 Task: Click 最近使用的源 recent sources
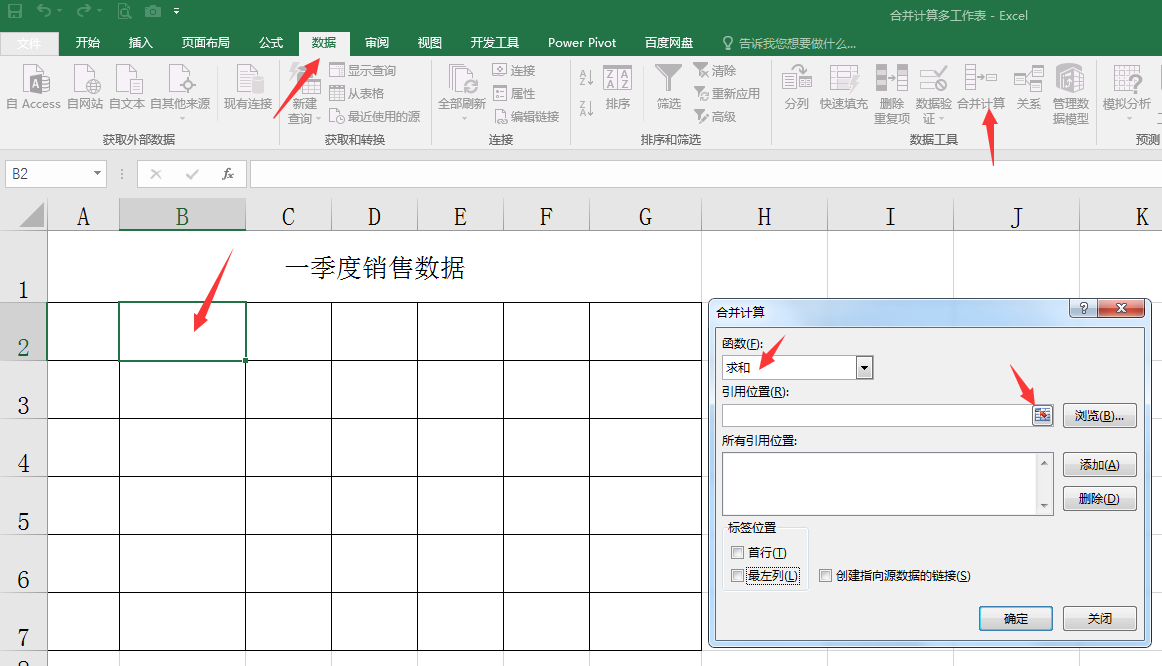pos(375,116)
